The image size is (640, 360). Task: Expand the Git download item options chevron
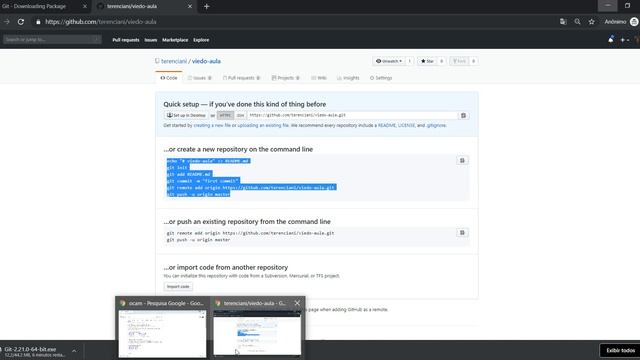click(x=74, y=351)
